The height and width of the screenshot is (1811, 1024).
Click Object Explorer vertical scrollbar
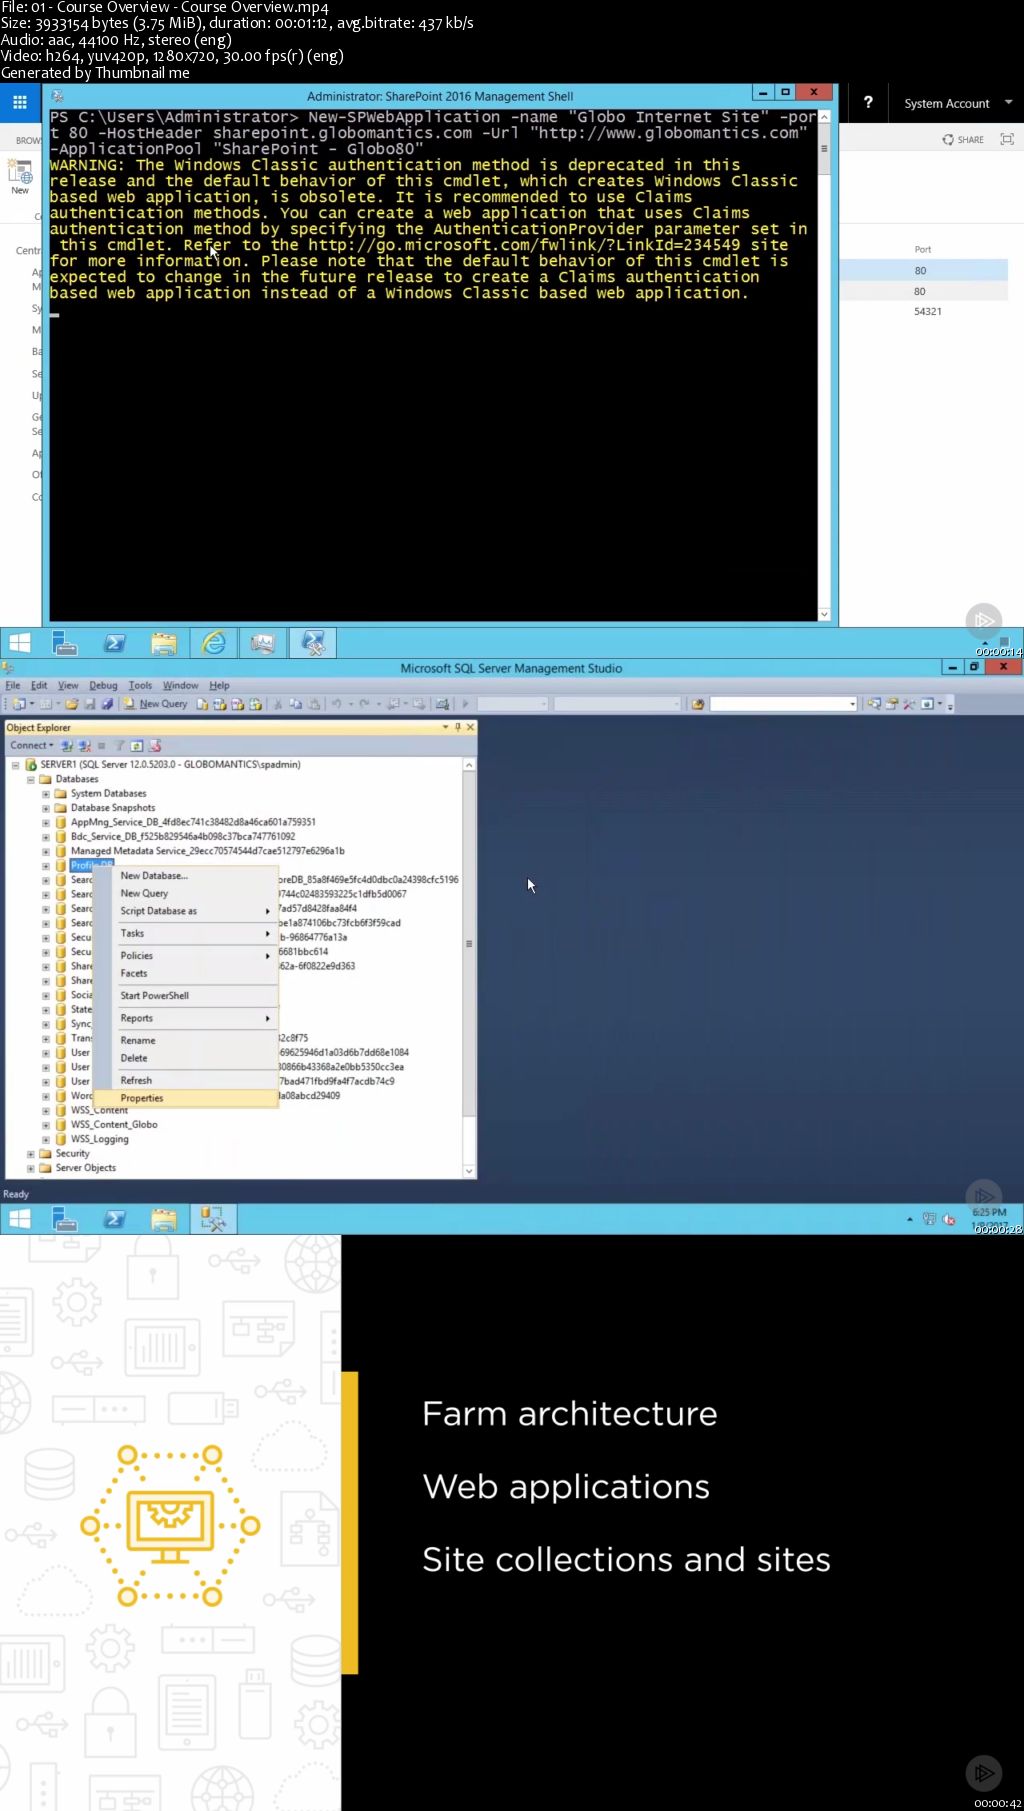(469, 967)
